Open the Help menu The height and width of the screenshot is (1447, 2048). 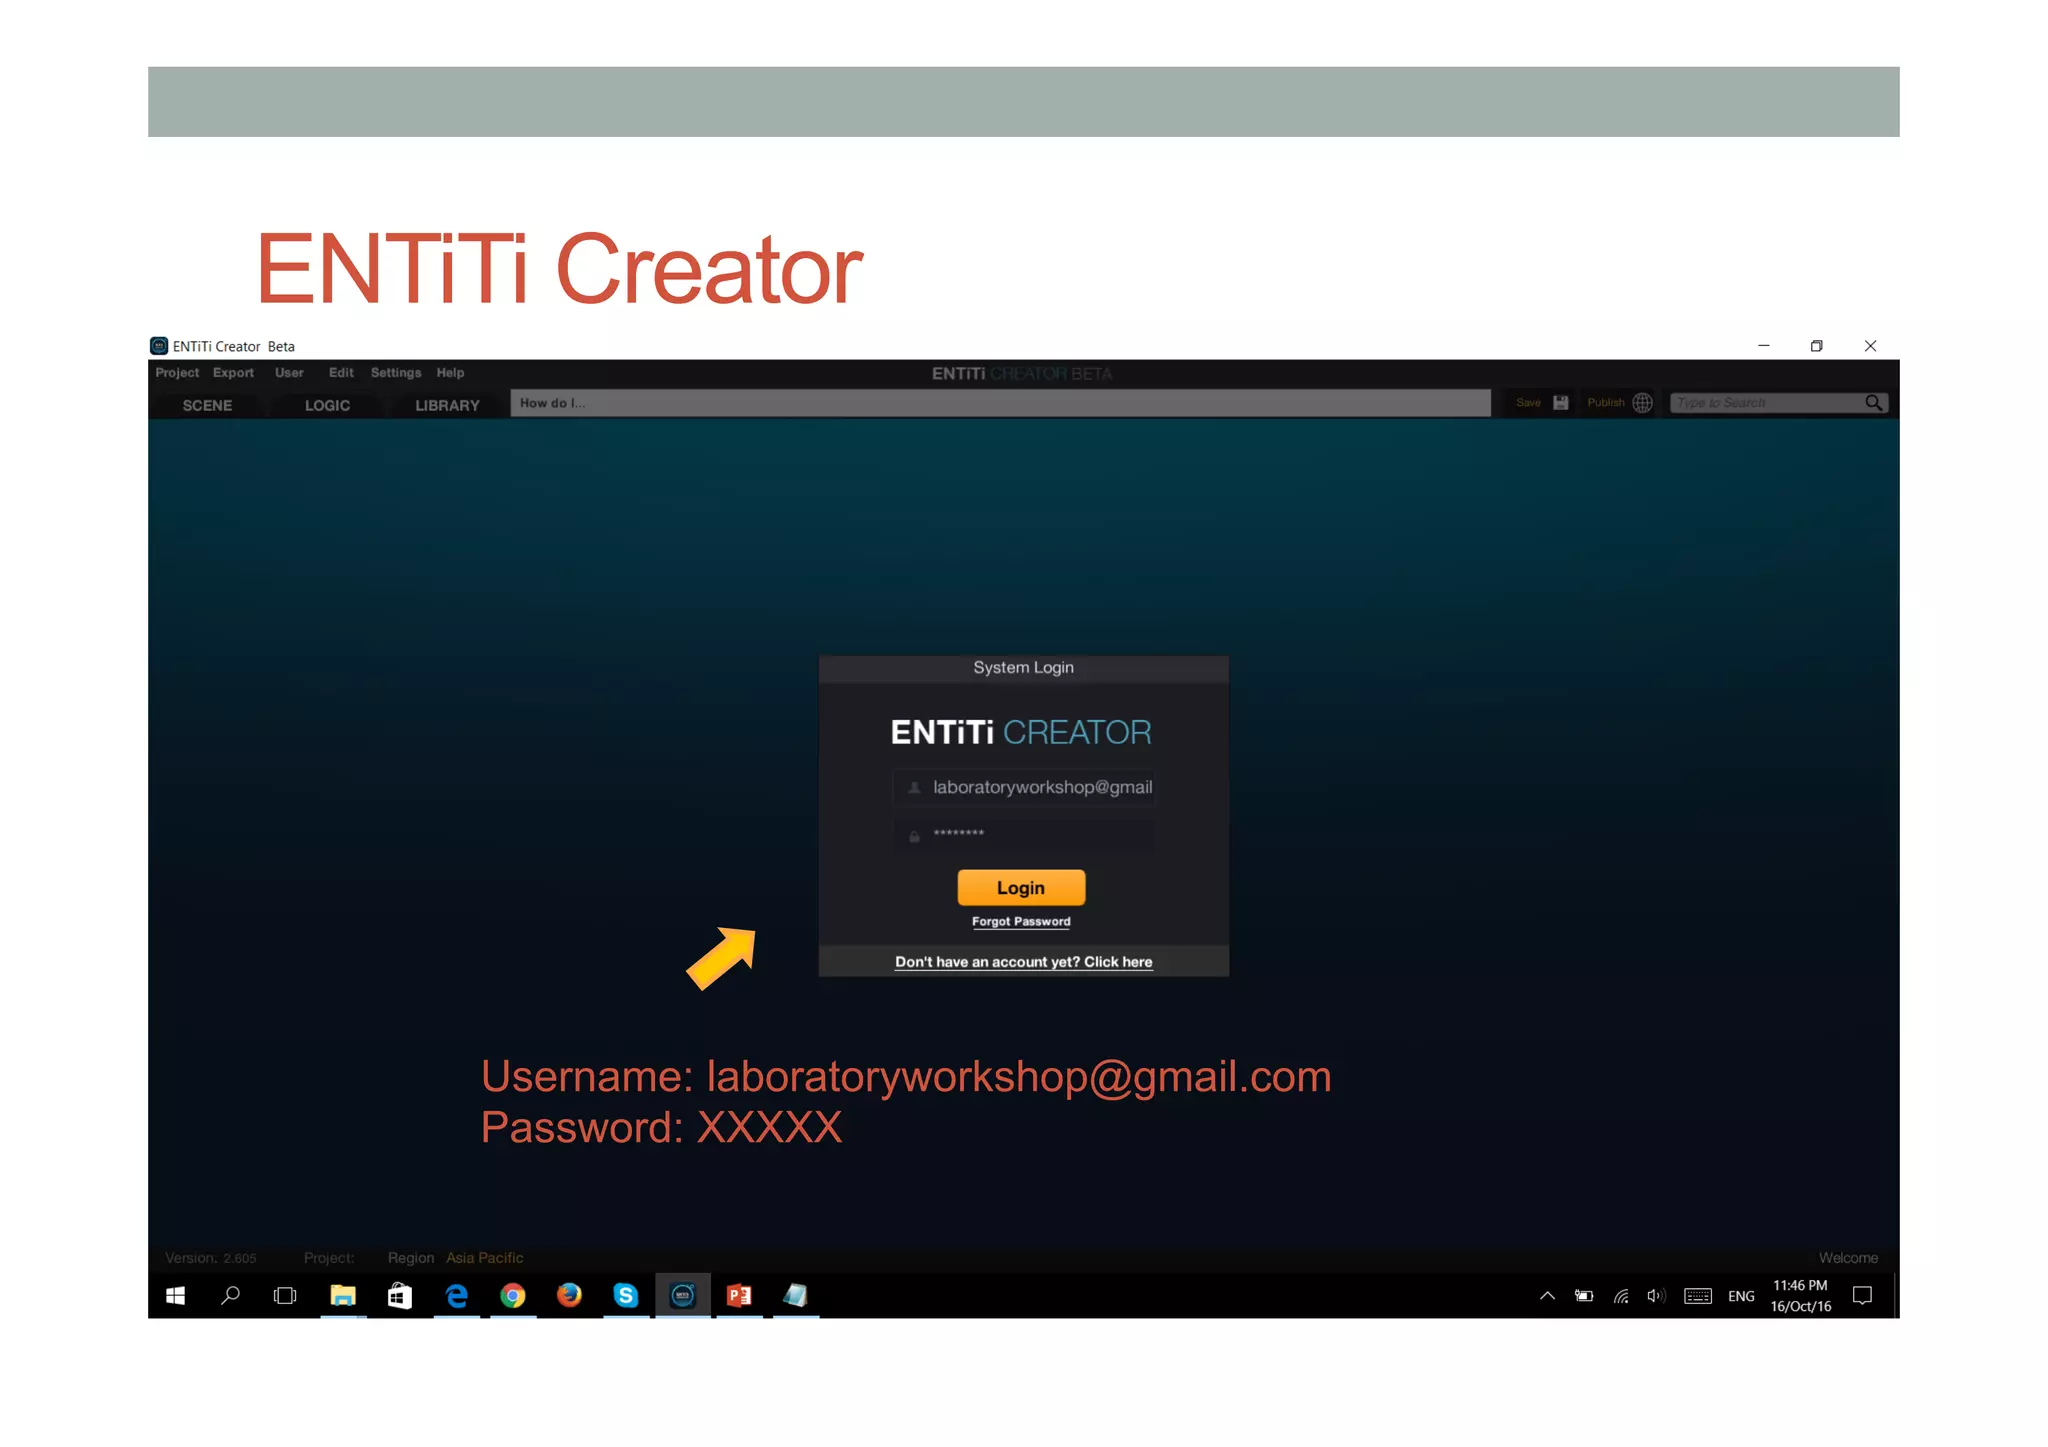point(450,373)
